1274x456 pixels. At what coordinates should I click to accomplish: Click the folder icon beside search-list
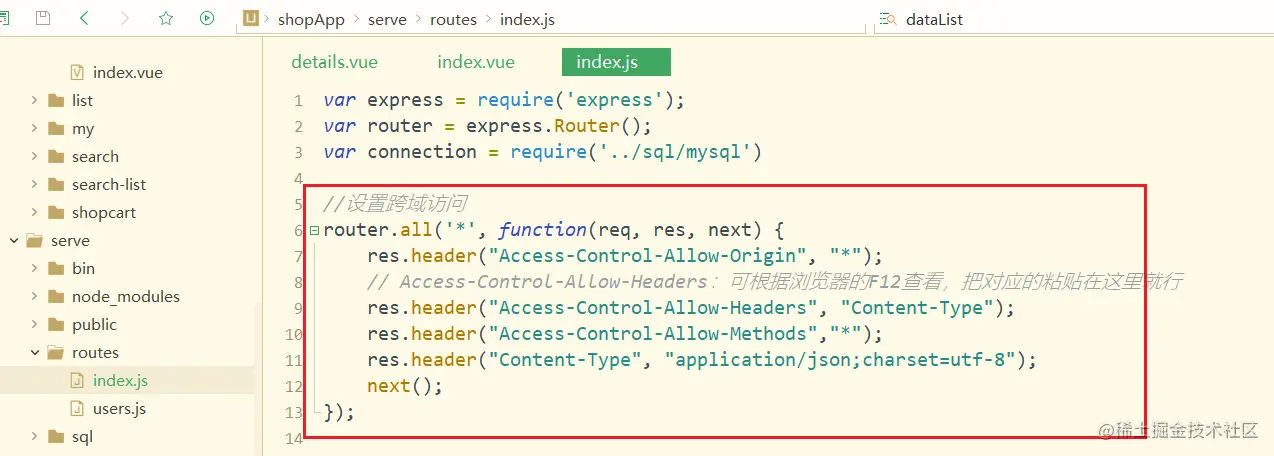point(55,184)
